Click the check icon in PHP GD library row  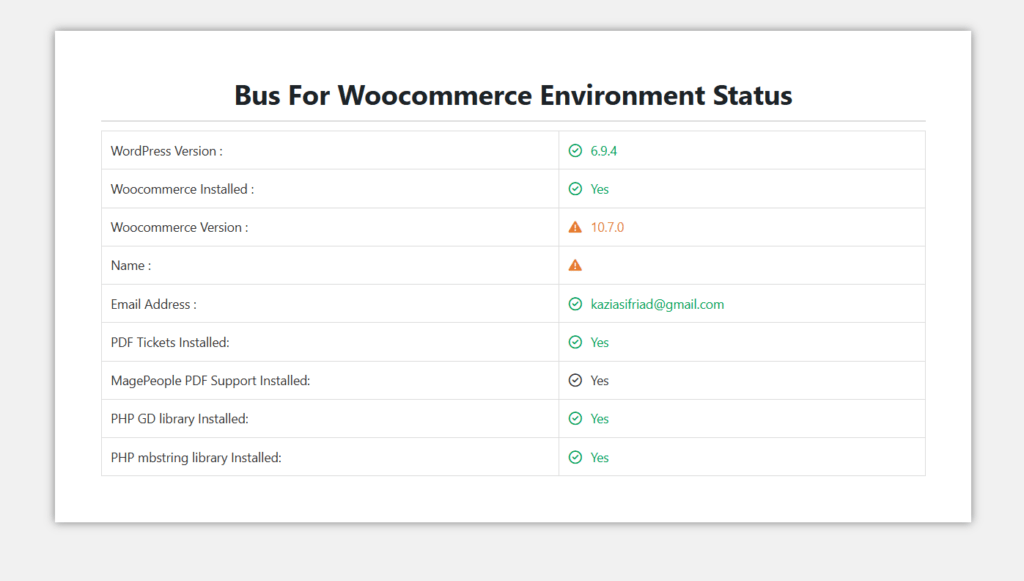575,418
